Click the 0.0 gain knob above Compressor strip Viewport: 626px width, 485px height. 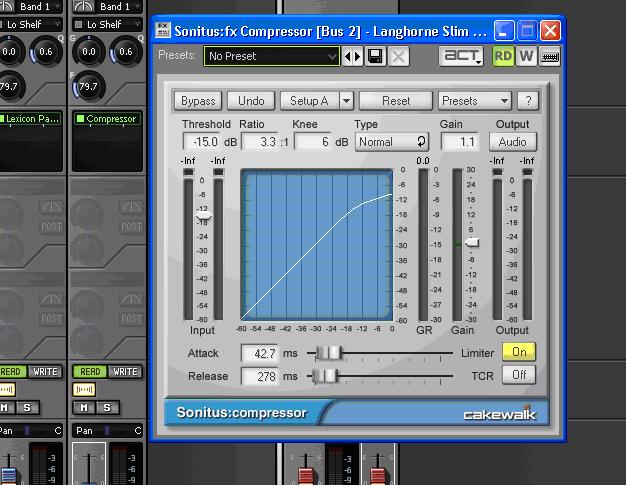89,51
